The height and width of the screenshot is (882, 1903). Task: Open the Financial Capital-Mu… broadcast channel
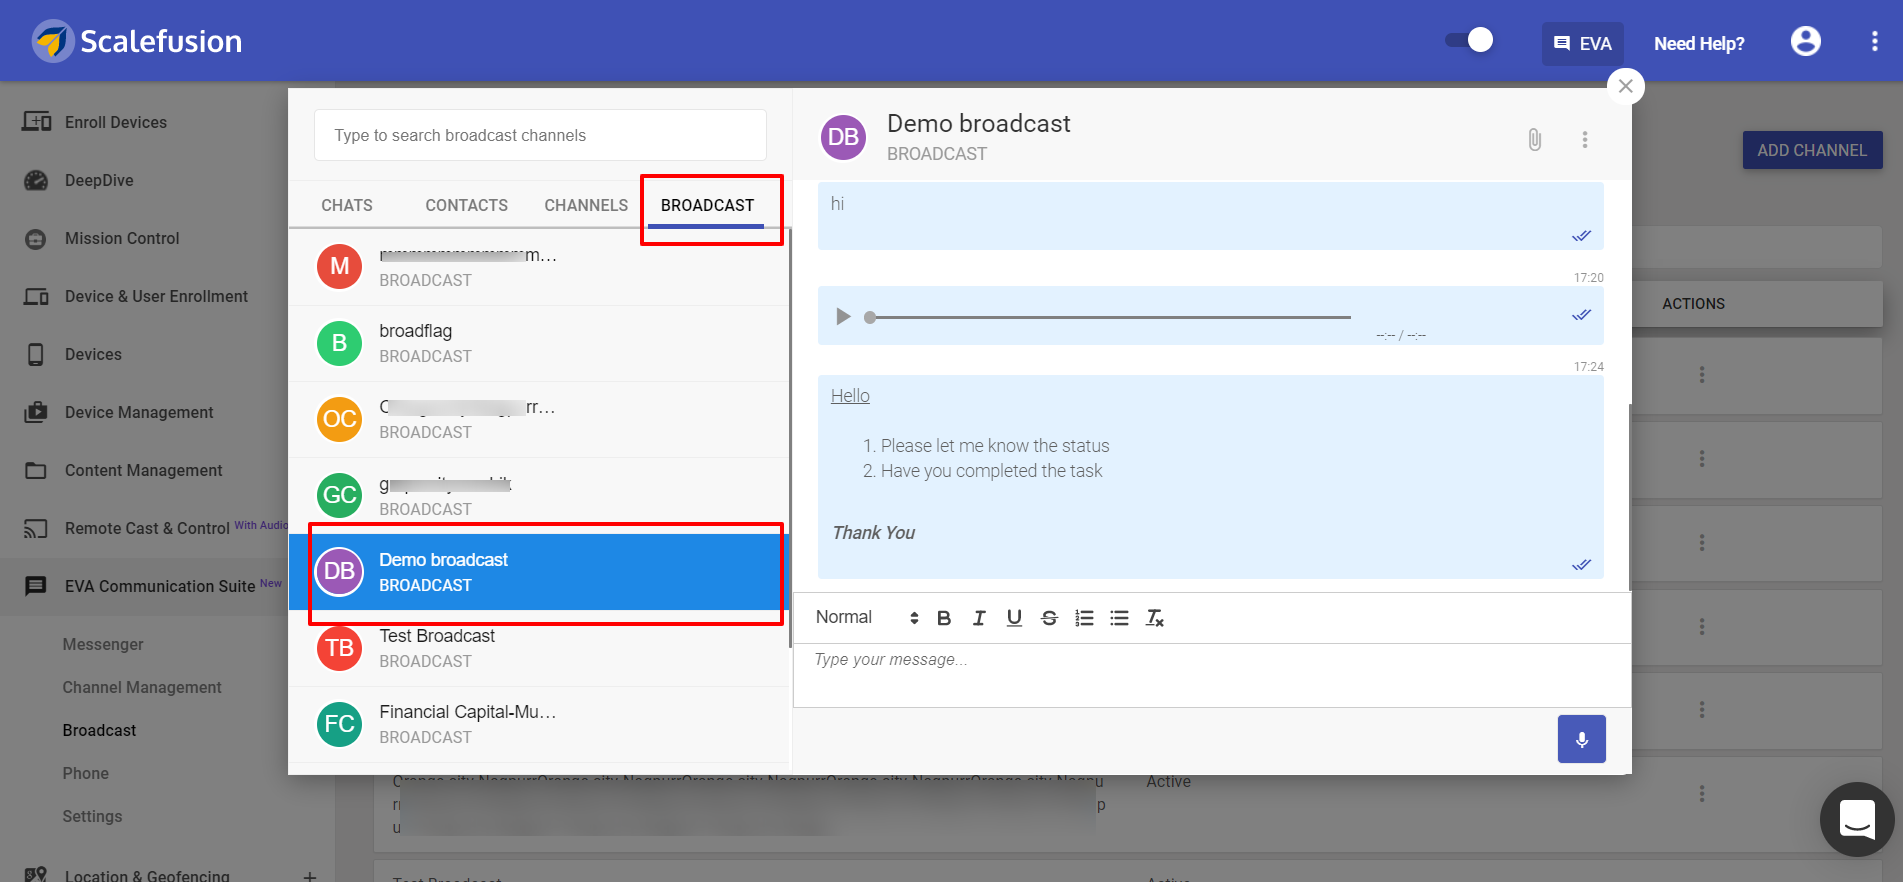539,724
